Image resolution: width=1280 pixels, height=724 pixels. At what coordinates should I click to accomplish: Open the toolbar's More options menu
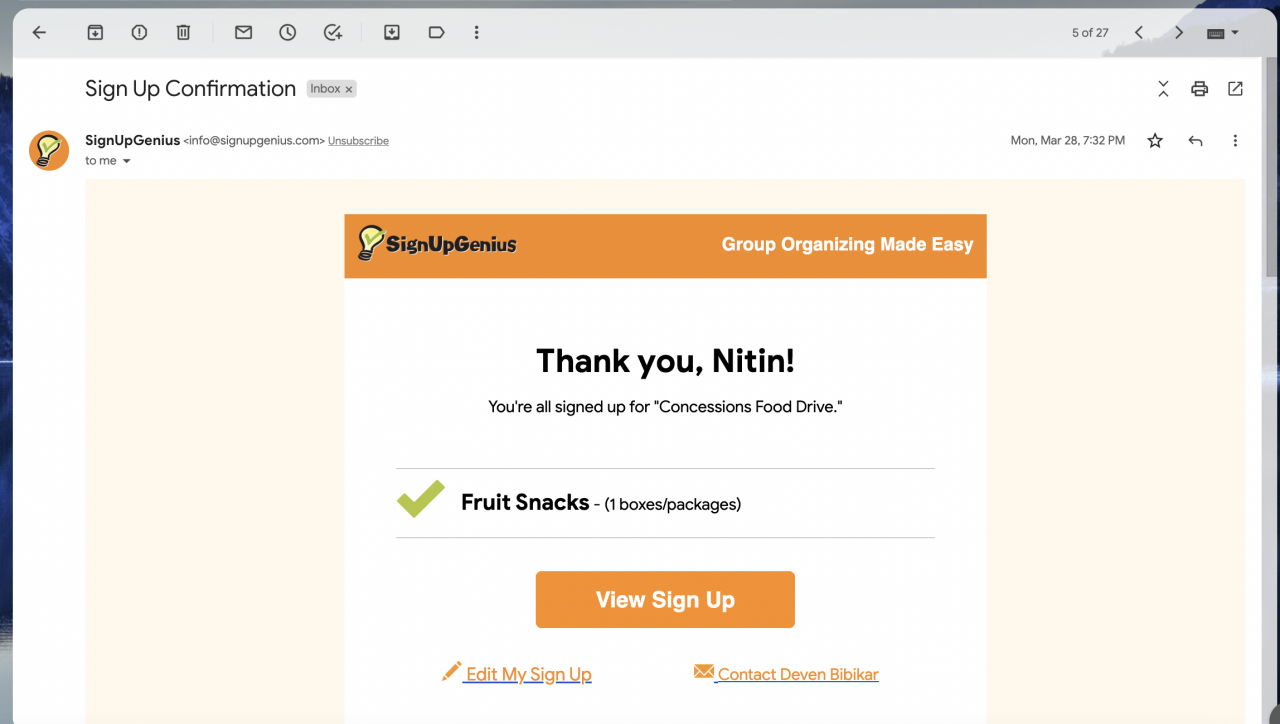477,33
